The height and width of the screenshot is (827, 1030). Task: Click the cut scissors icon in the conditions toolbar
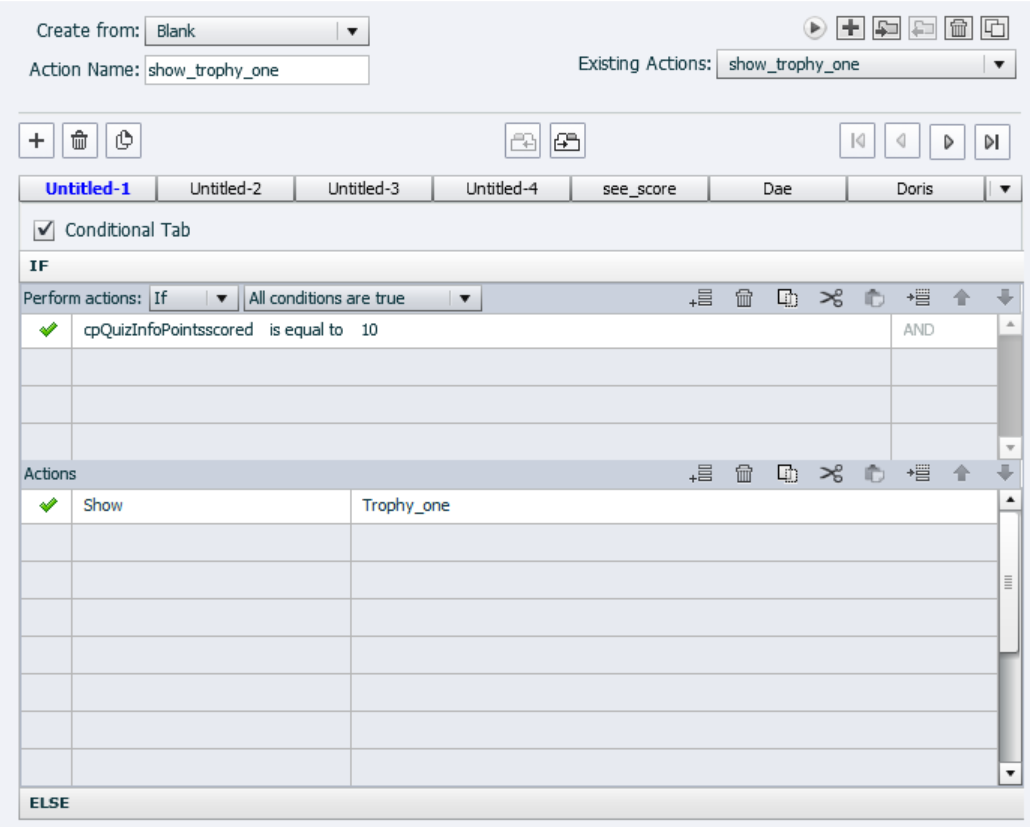[831, 298]
